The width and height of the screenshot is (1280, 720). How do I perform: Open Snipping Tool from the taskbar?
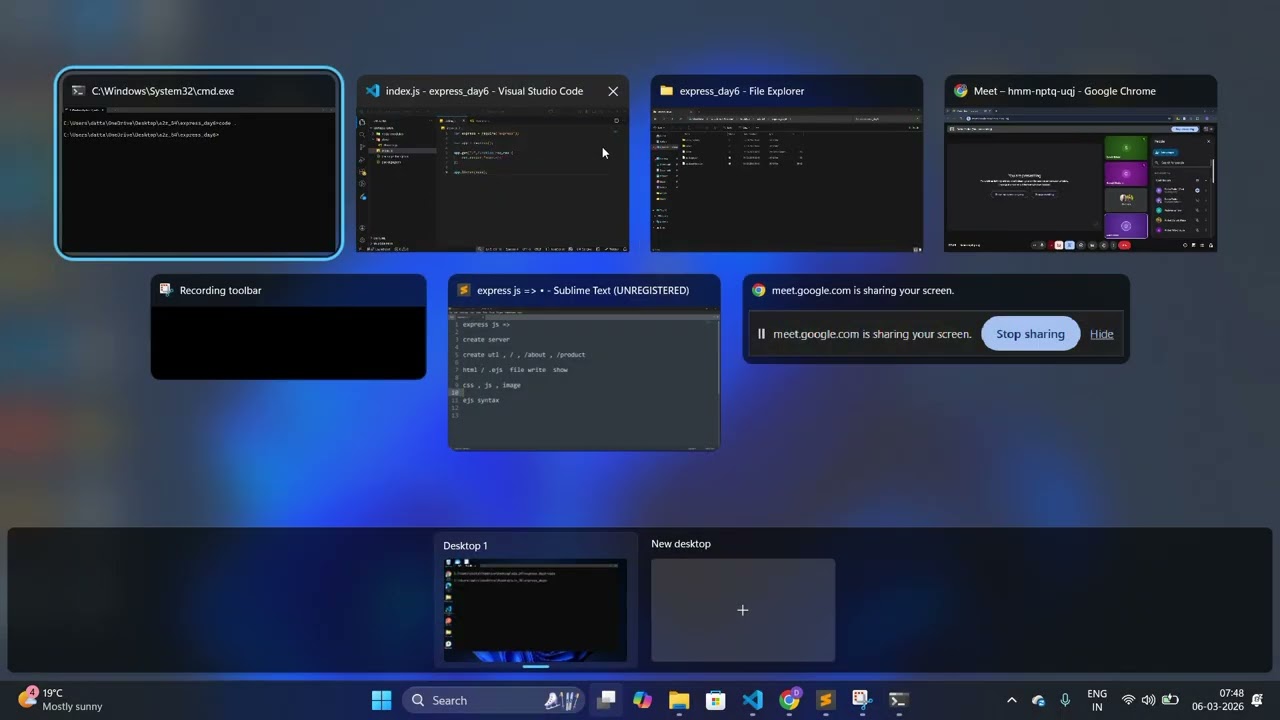click(x=862, y=700)
